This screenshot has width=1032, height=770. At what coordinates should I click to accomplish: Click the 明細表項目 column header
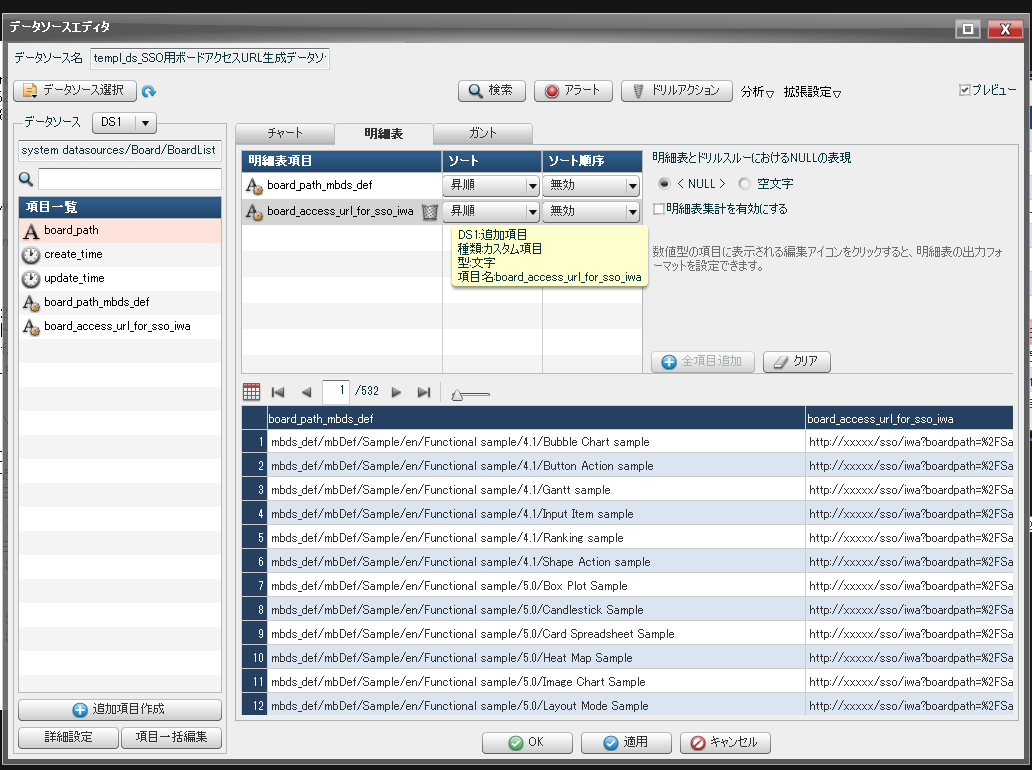[x=342, y=161]
